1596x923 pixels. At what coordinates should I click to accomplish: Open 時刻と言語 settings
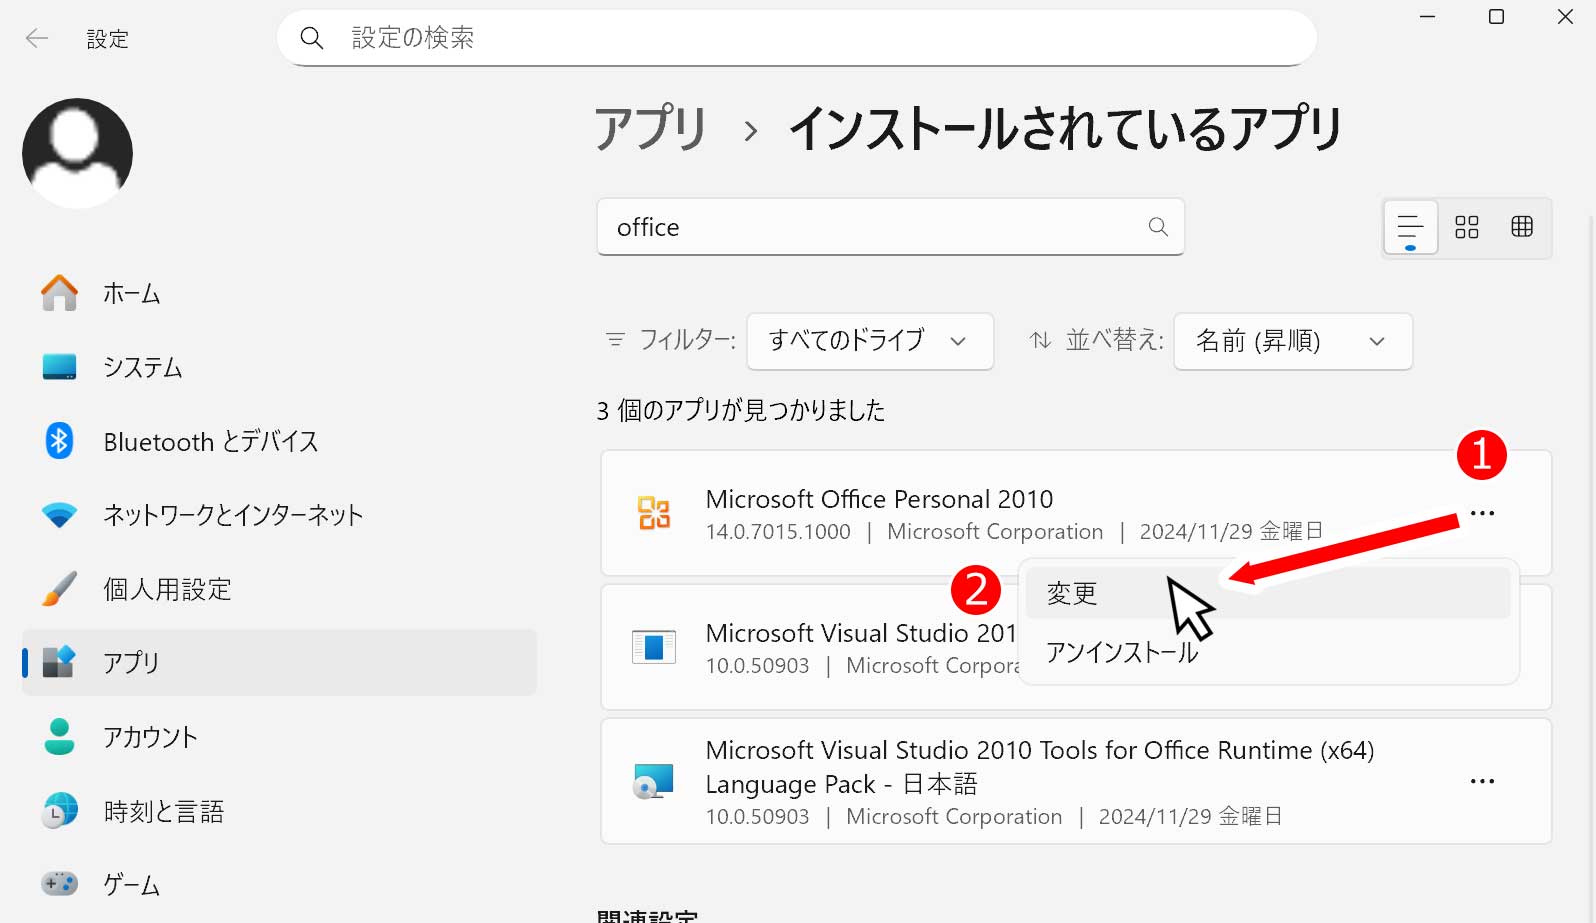(279, 811)
